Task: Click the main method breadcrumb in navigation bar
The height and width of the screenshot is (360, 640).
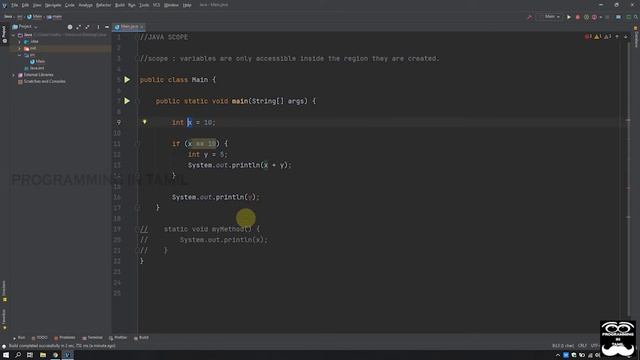Action: (x=54, y=17)
